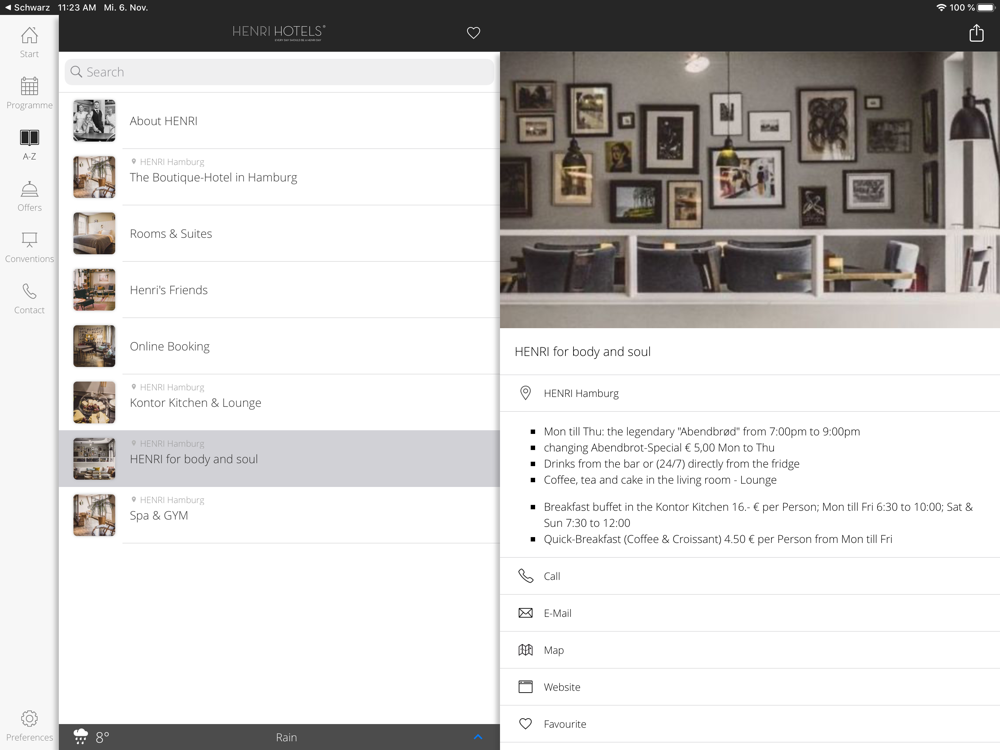Screen dimensions: 1000x750
Task: Click the phone icon beside Call
Action: (526, 576)
